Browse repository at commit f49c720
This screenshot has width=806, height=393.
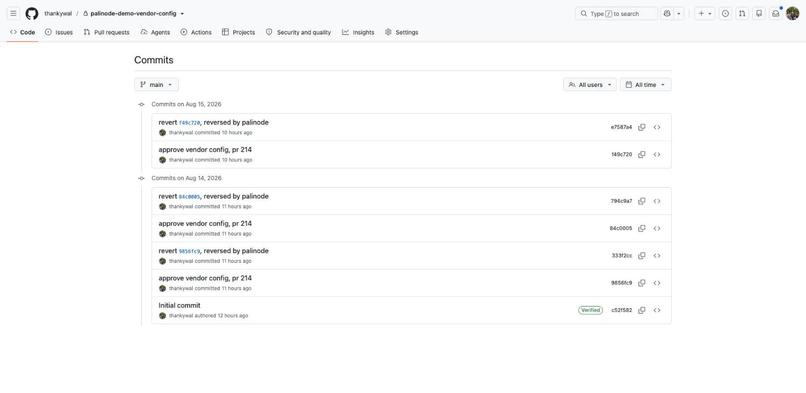(657, 155)
